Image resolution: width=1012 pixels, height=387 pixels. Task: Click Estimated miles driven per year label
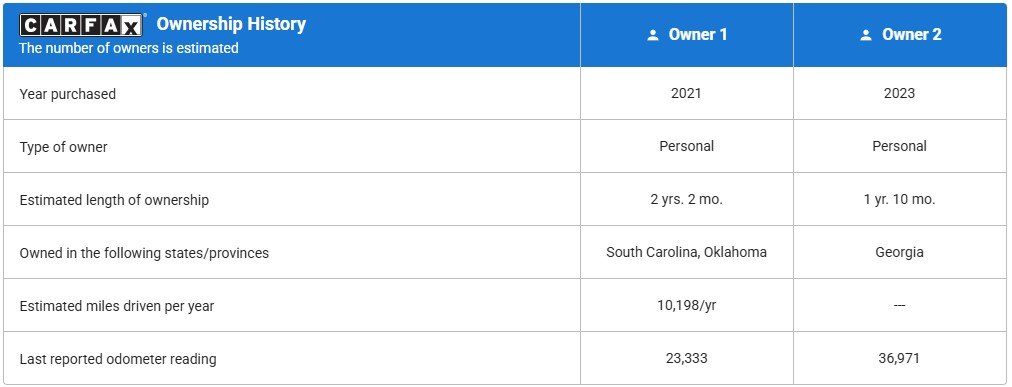[x=117, y=306]
